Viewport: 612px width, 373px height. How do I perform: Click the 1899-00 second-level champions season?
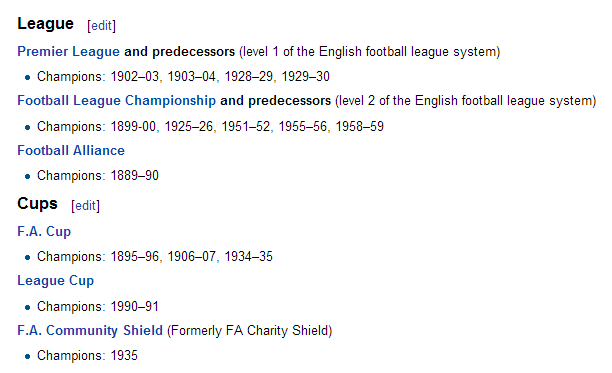pyautogui.click(x=133, y=126)
